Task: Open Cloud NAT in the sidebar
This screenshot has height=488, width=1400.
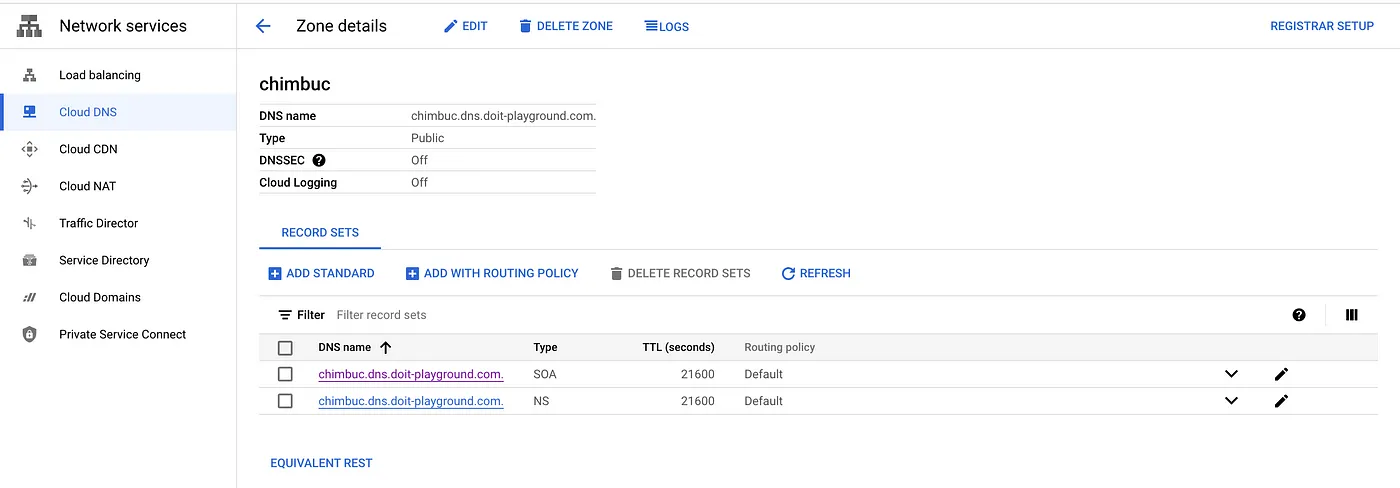Action: point(118,186)
